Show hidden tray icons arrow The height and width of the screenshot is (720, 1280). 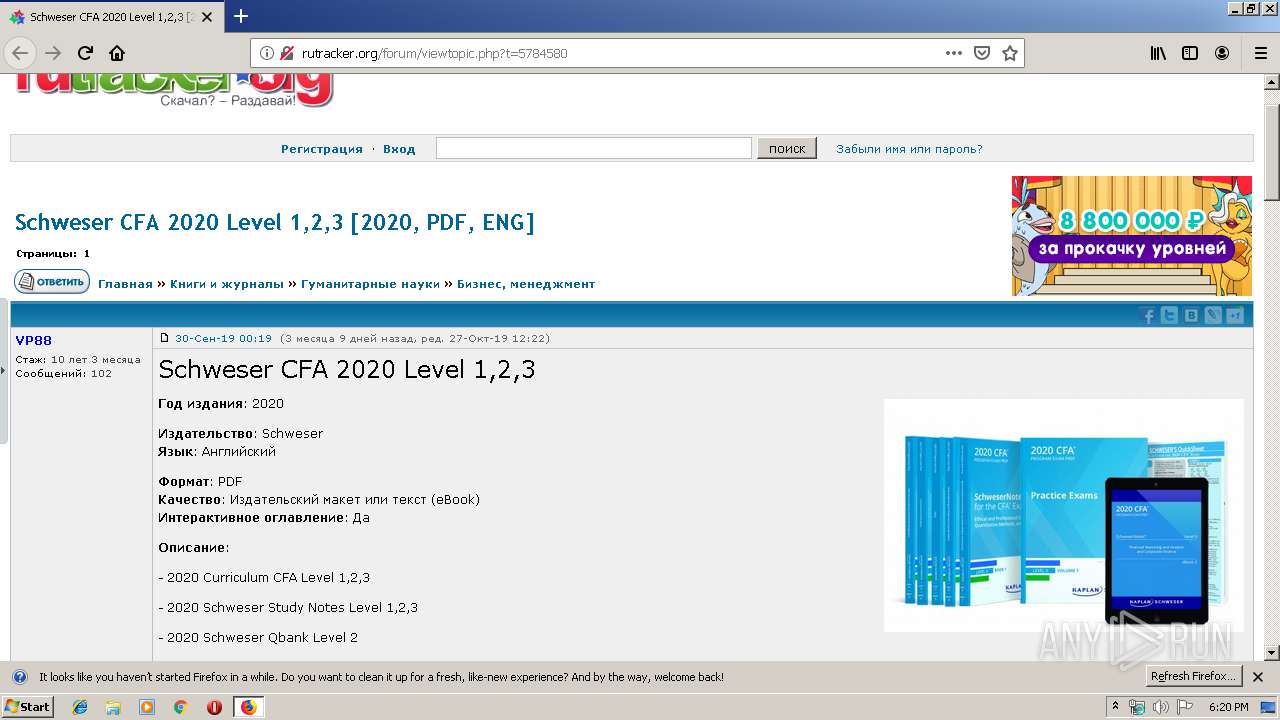point(1116,707)
